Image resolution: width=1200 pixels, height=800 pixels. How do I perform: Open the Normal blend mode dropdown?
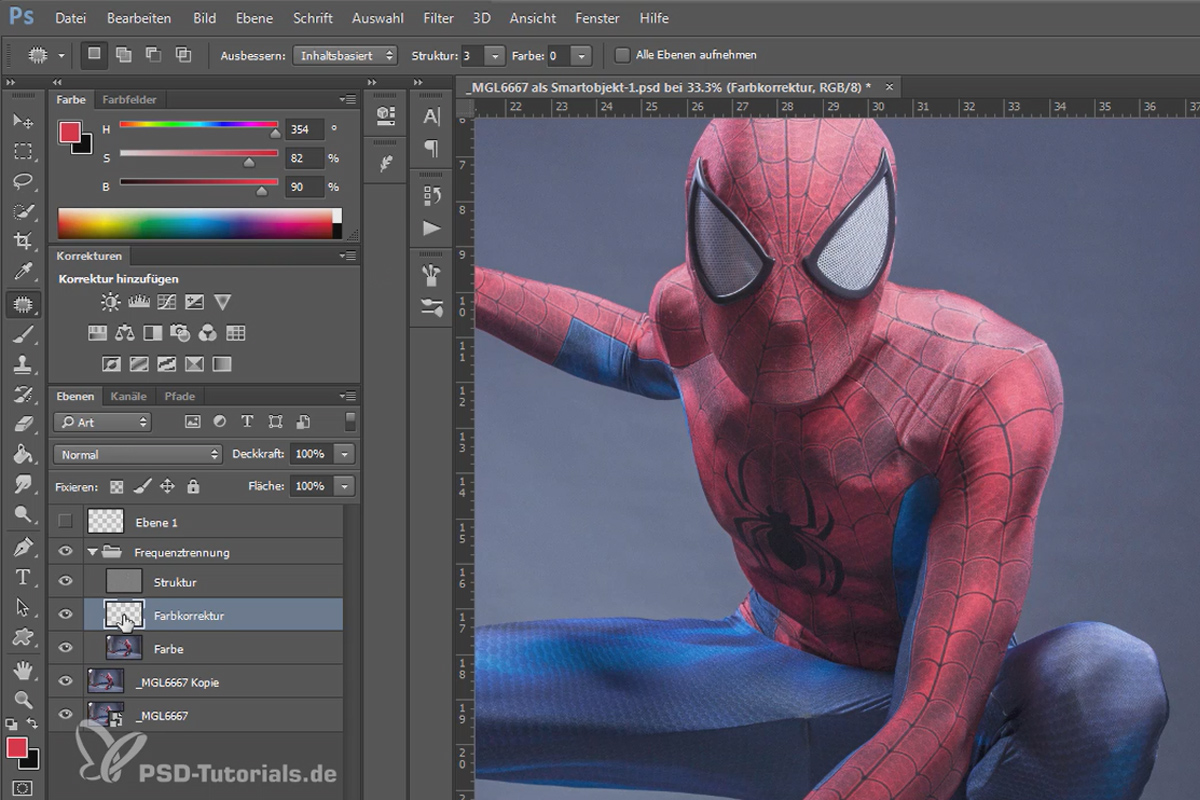click(x=138, y=454)
